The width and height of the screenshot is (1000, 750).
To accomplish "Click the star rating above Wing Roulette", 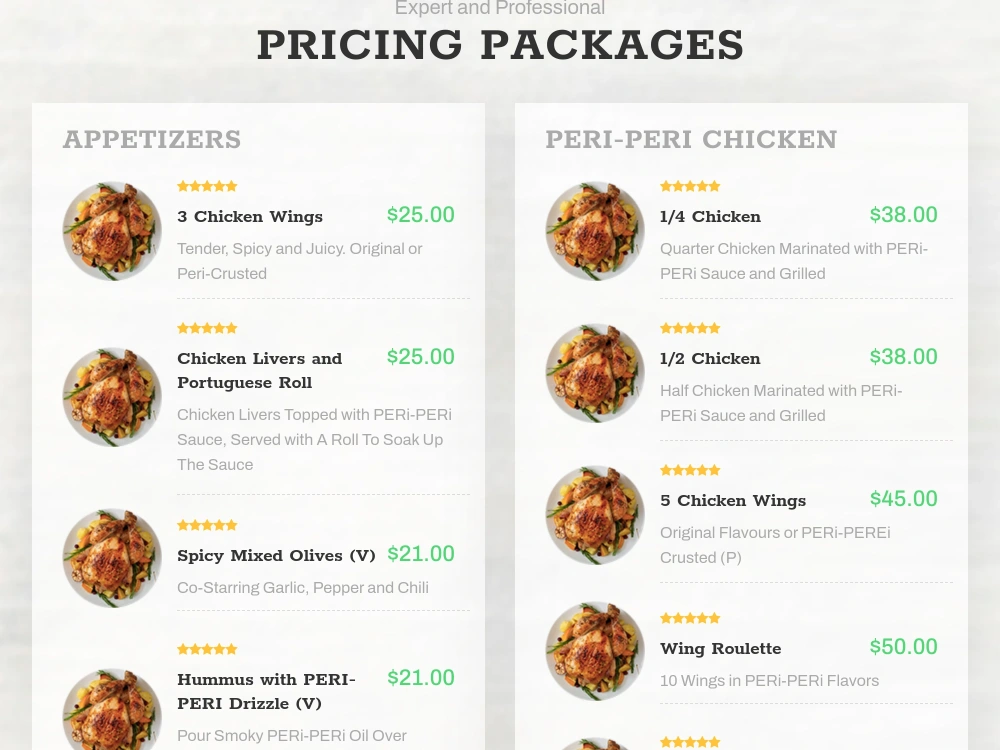I will 690,618.
